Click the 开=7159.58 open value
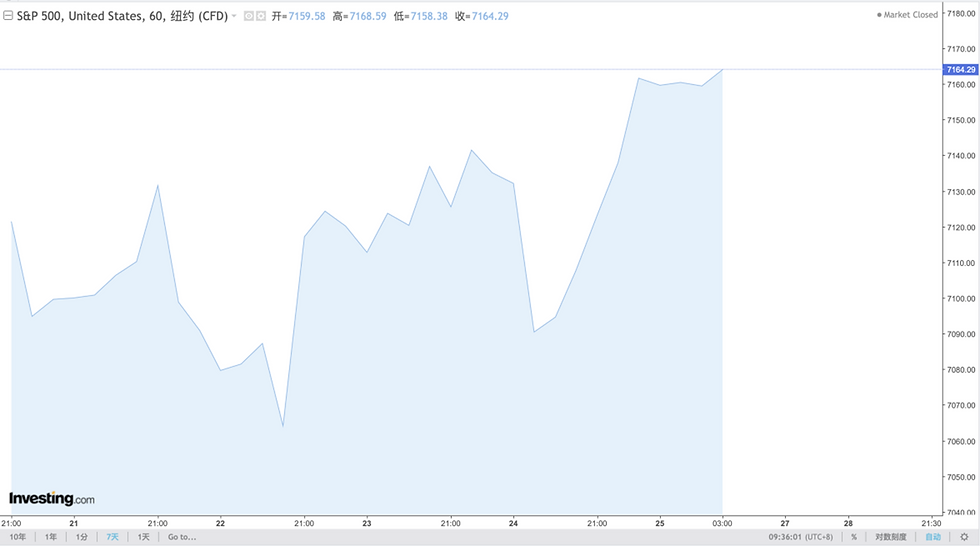The height and width of the screenshot is (546, 980). point(298,16)
